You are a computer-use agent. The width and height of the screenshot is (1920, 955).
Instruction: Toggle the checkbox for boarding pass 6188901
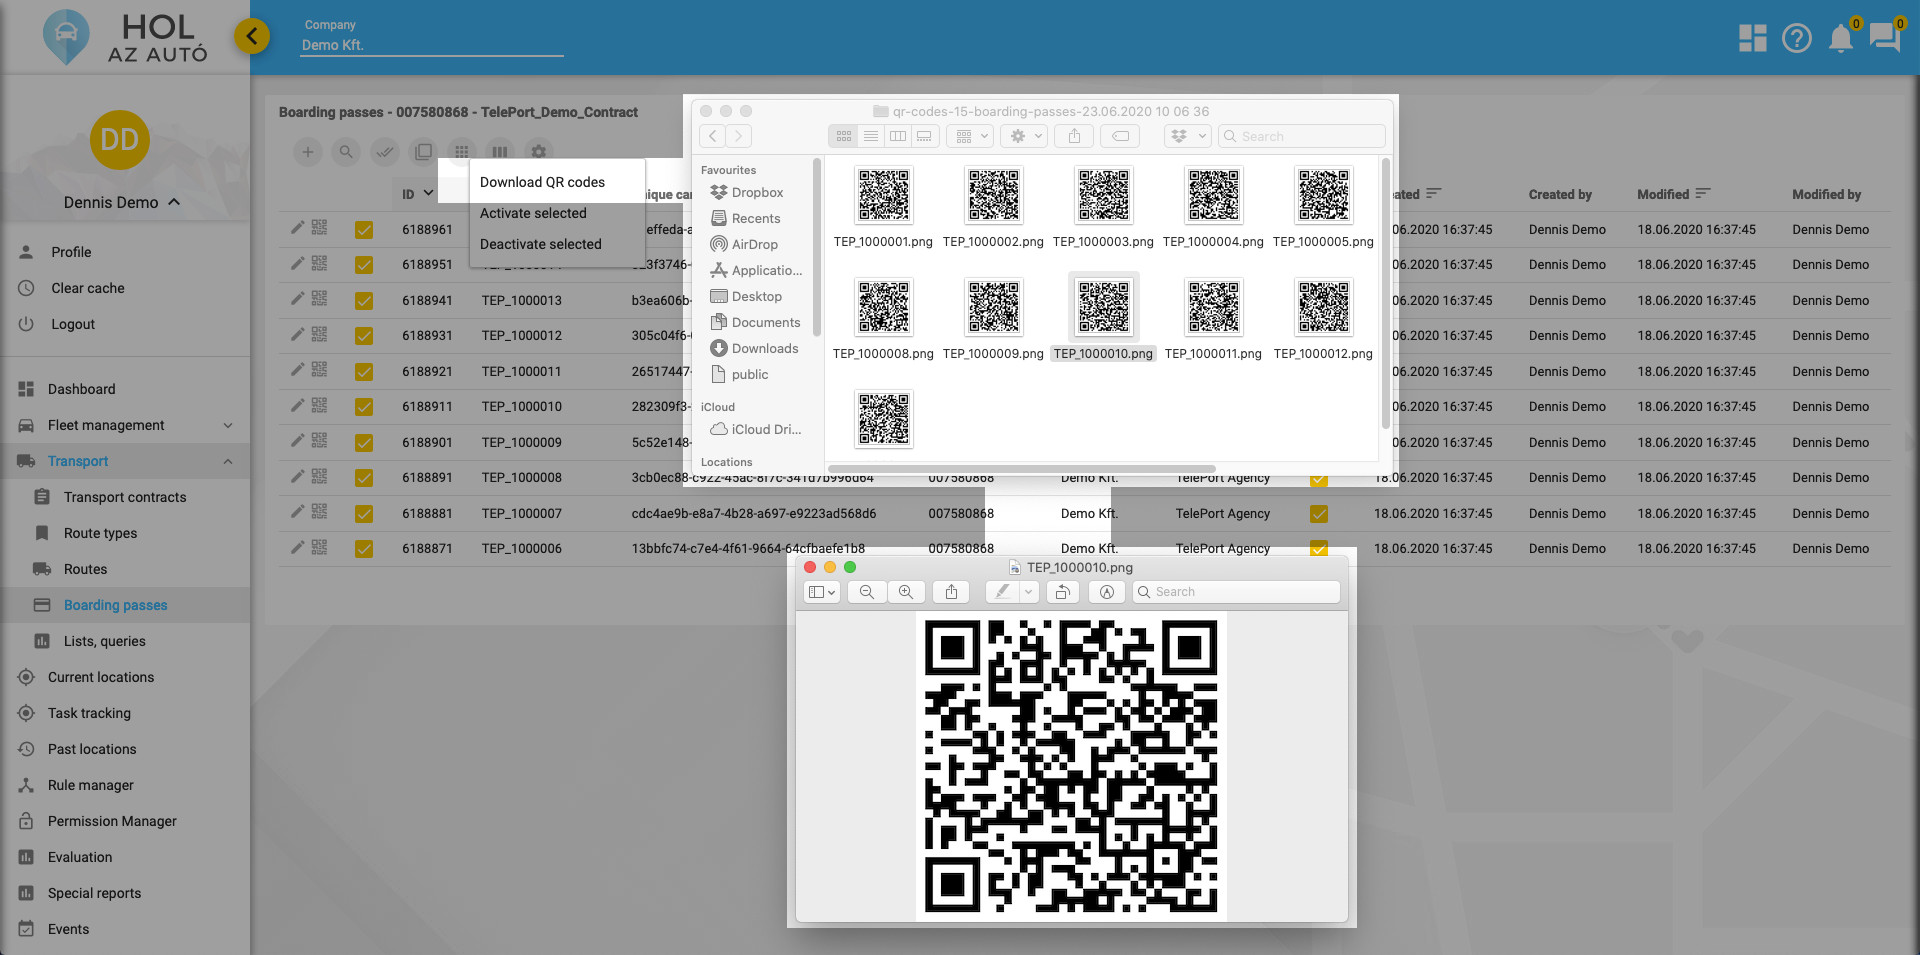364,442
